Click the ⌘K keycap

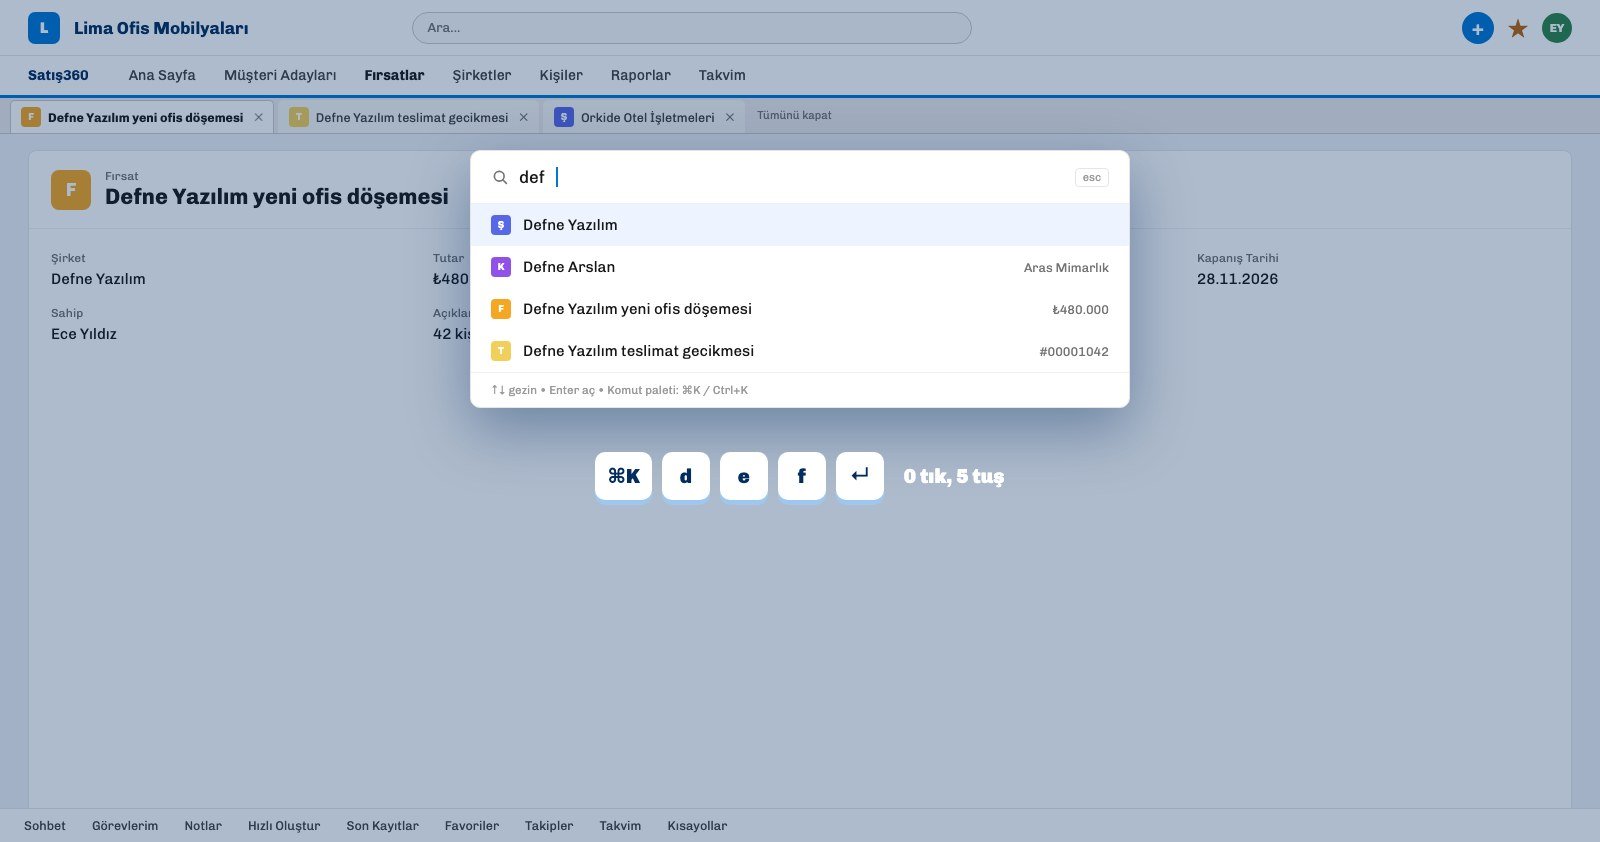pos(623,476)
